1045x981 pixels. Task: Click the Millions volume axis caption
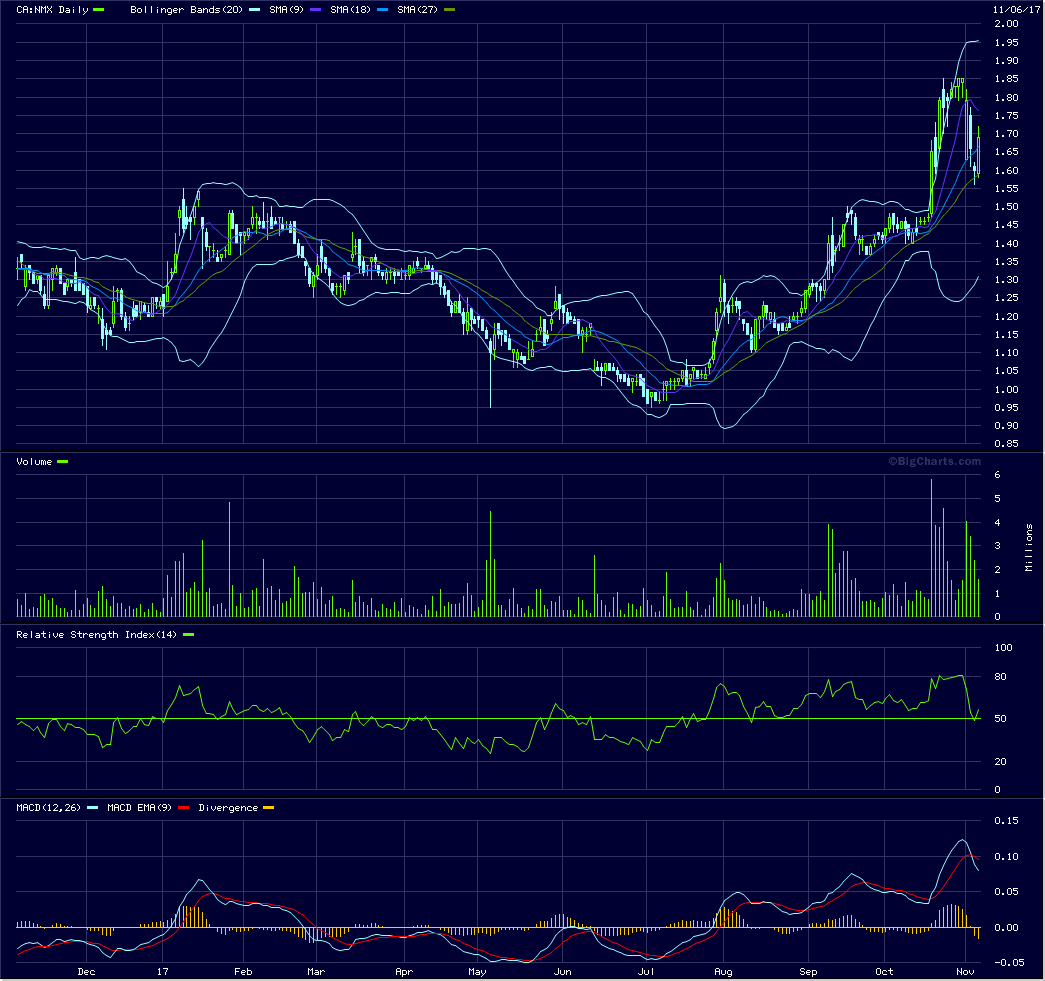(x=1029, y=547)
